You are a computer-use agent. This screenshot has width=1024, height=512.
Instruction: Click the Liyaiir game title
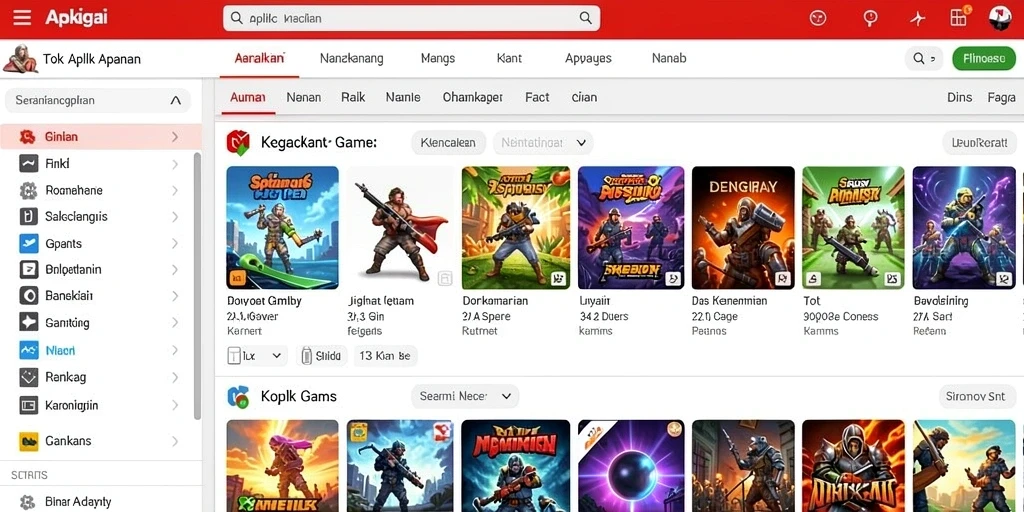(595, 301)
